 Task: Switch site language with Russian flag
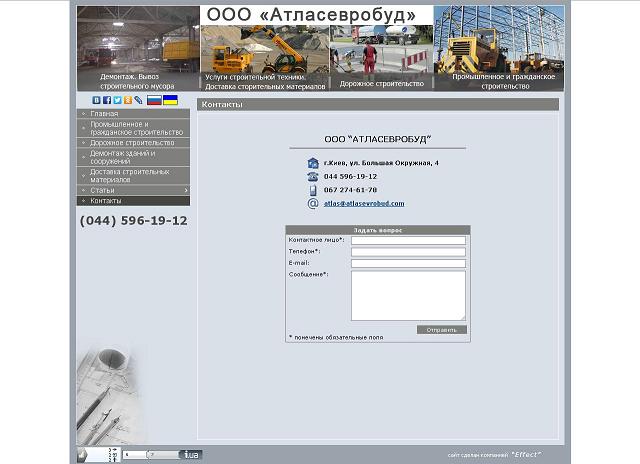click(x=154, y=100)
